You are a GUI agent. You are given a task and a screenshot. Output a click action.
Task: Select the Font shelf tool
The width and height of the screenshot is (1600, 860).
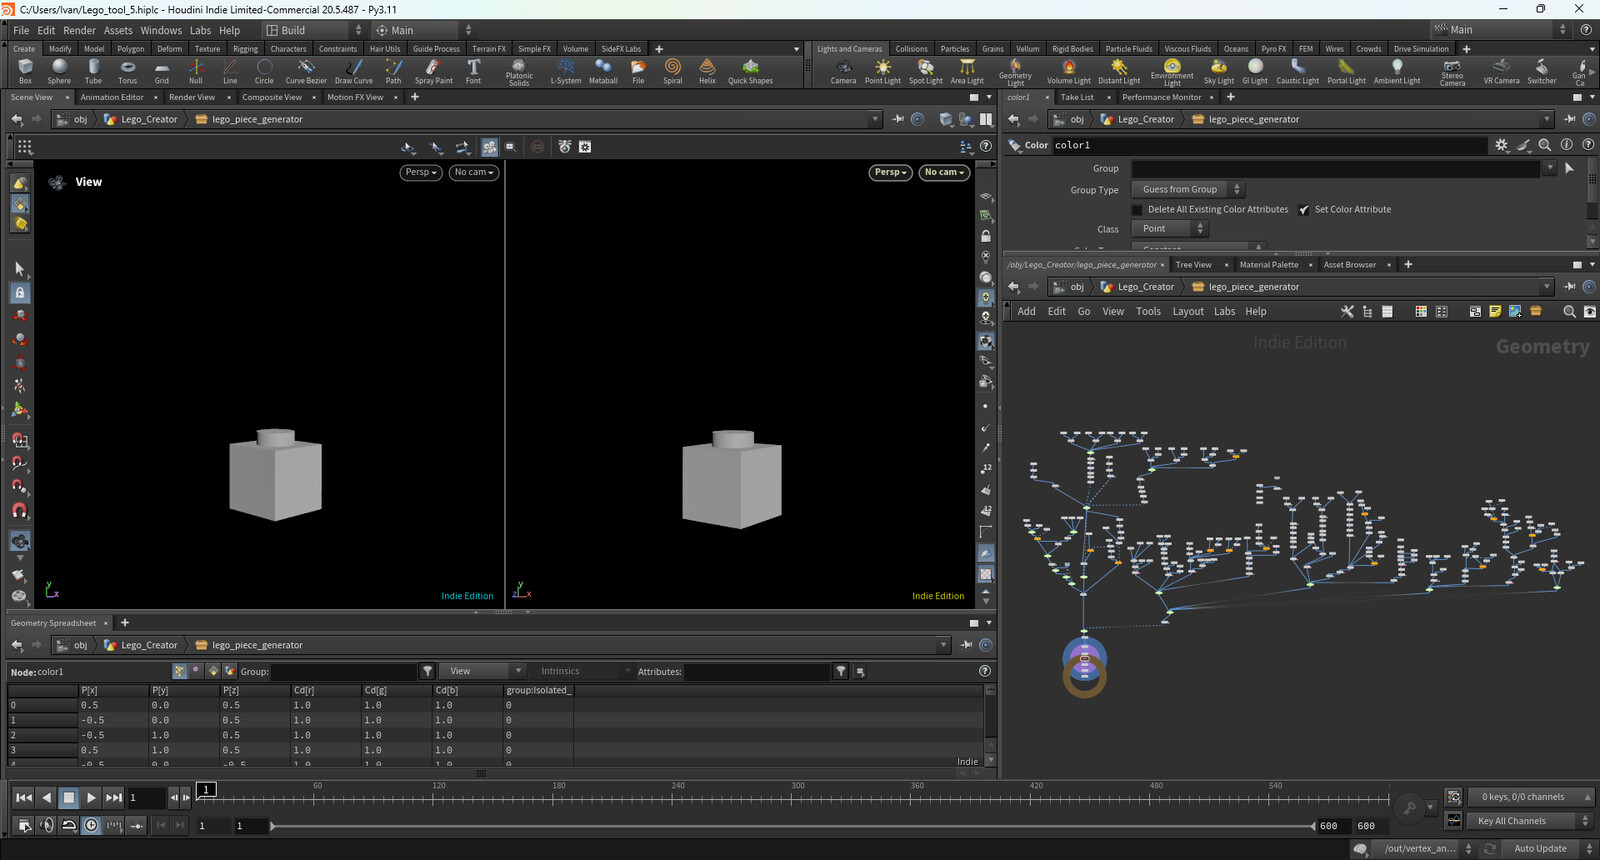coord(473,71)
